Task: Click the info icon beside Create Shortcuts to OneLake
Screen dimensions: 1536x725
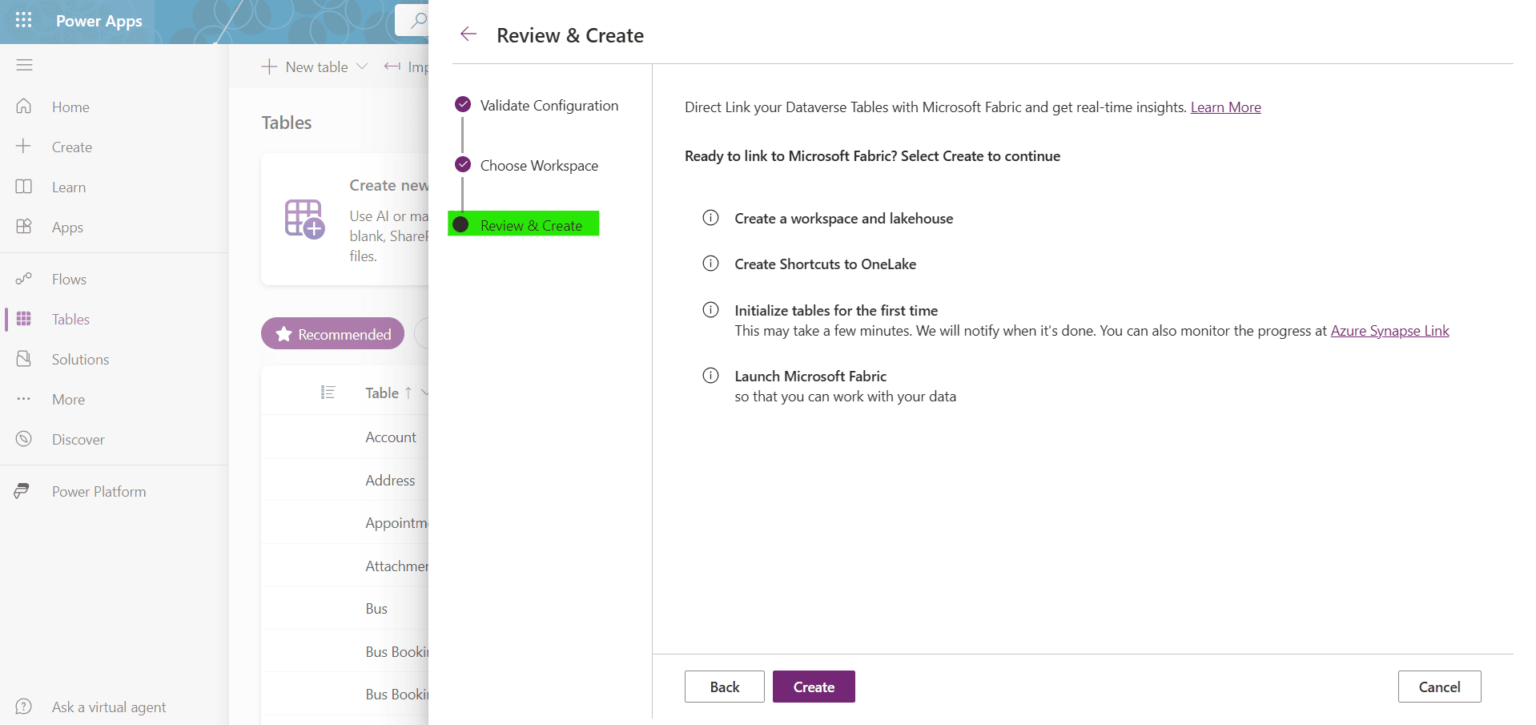Action: 710,263
